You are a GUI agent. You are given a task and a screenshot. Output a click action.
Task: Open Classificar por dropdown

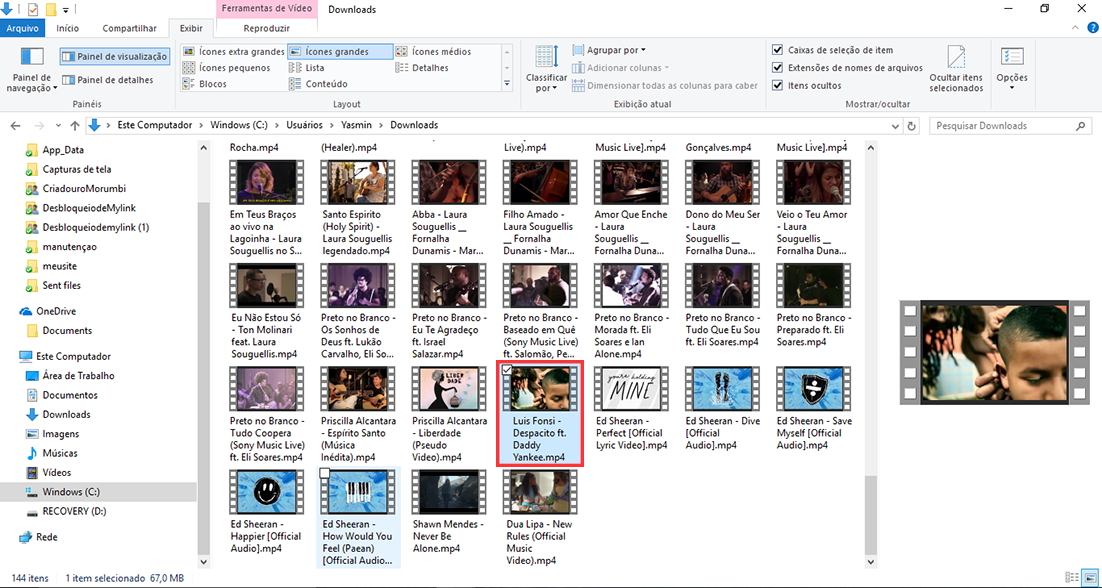click(x=546, y=69)
